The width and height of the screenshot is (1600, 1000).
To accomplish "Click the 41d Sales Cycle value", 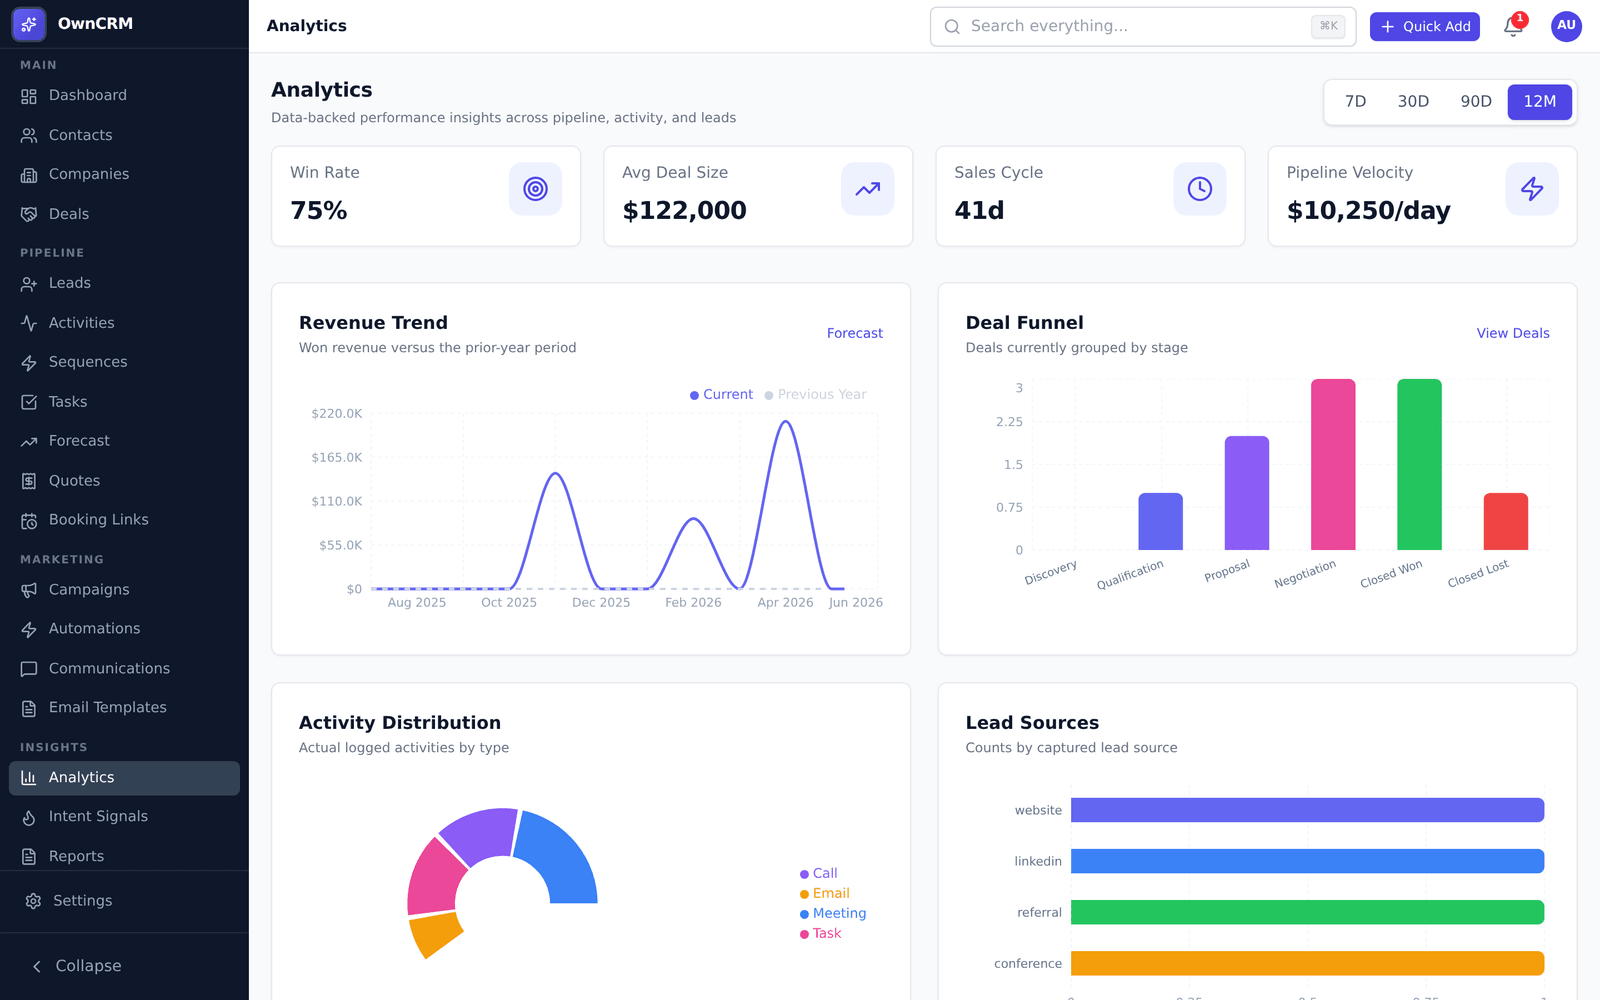I will point(979,211).
